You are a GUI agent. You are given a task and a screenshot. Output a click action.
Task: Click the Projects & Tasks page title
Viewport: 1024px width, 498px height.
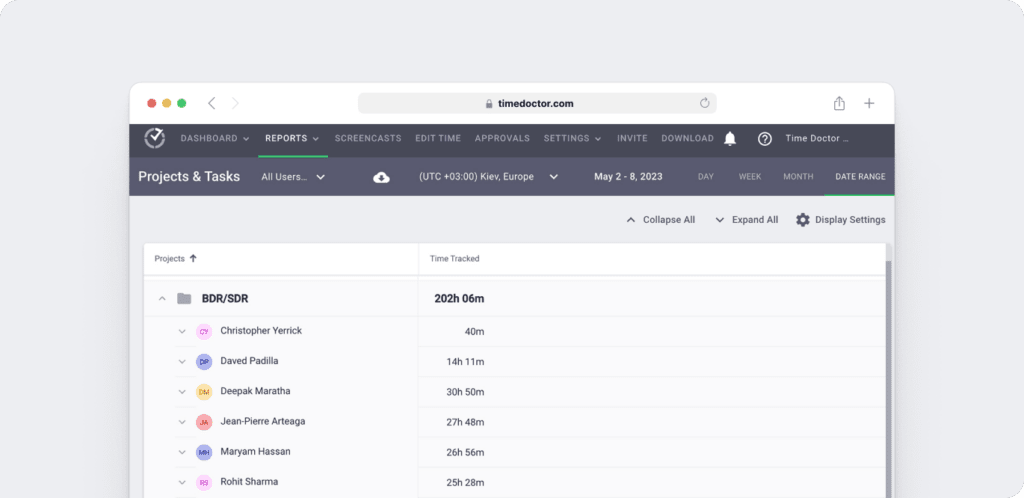point(189,177)
